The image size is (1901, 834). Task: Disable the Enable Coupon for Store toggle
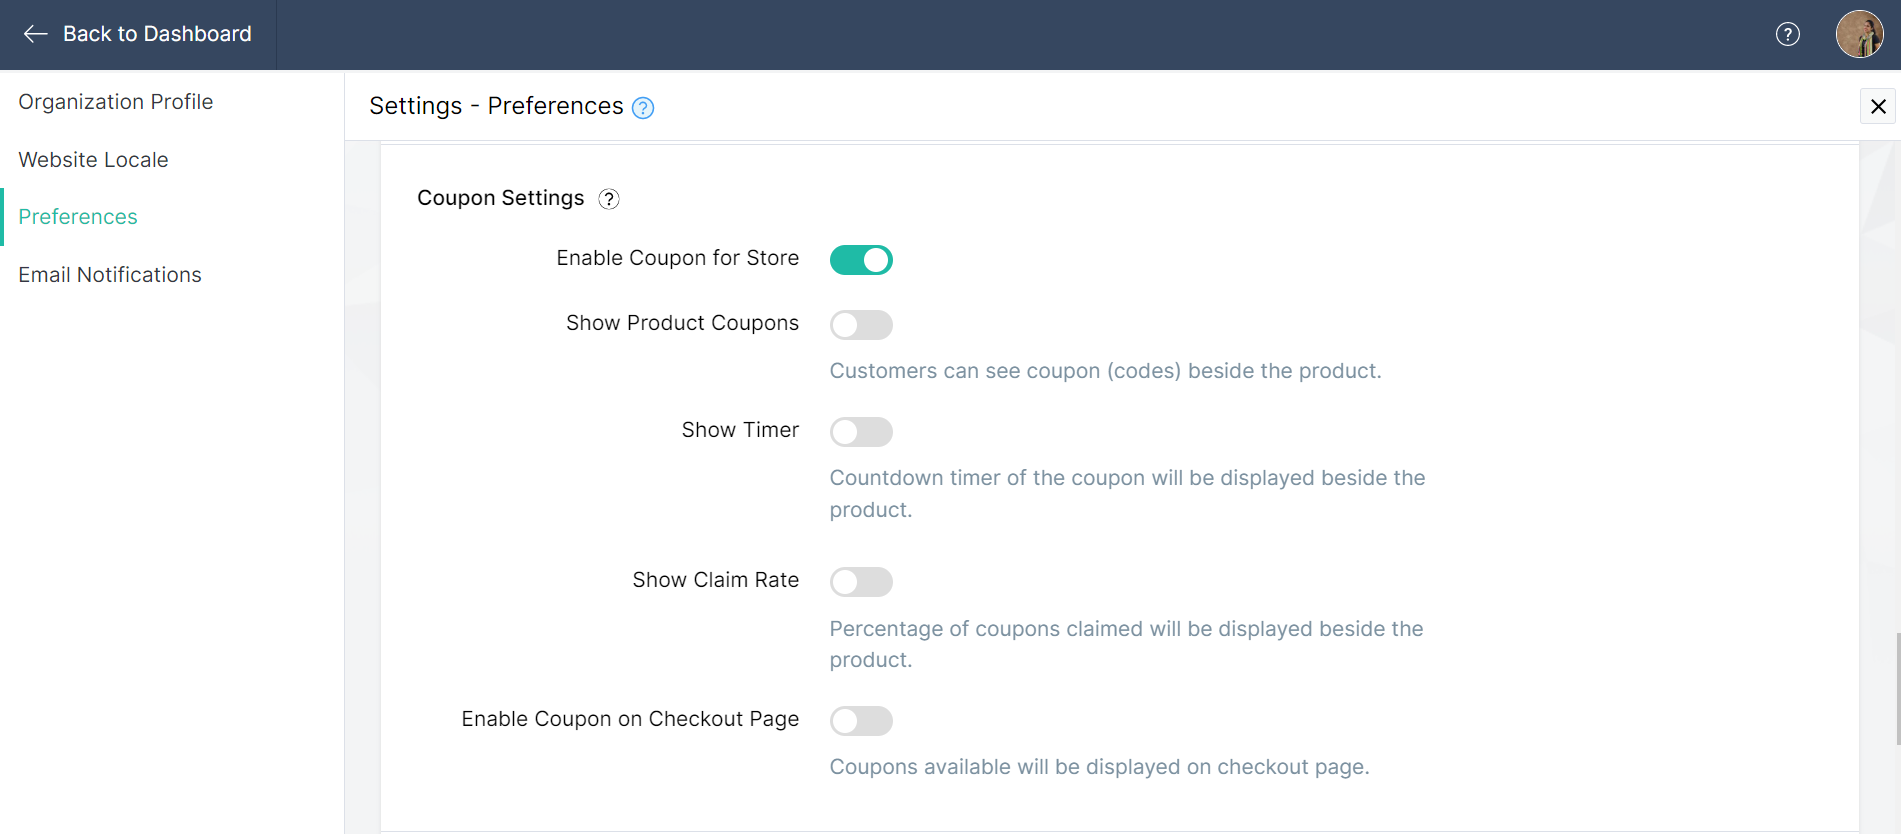[x=861, y=260]
